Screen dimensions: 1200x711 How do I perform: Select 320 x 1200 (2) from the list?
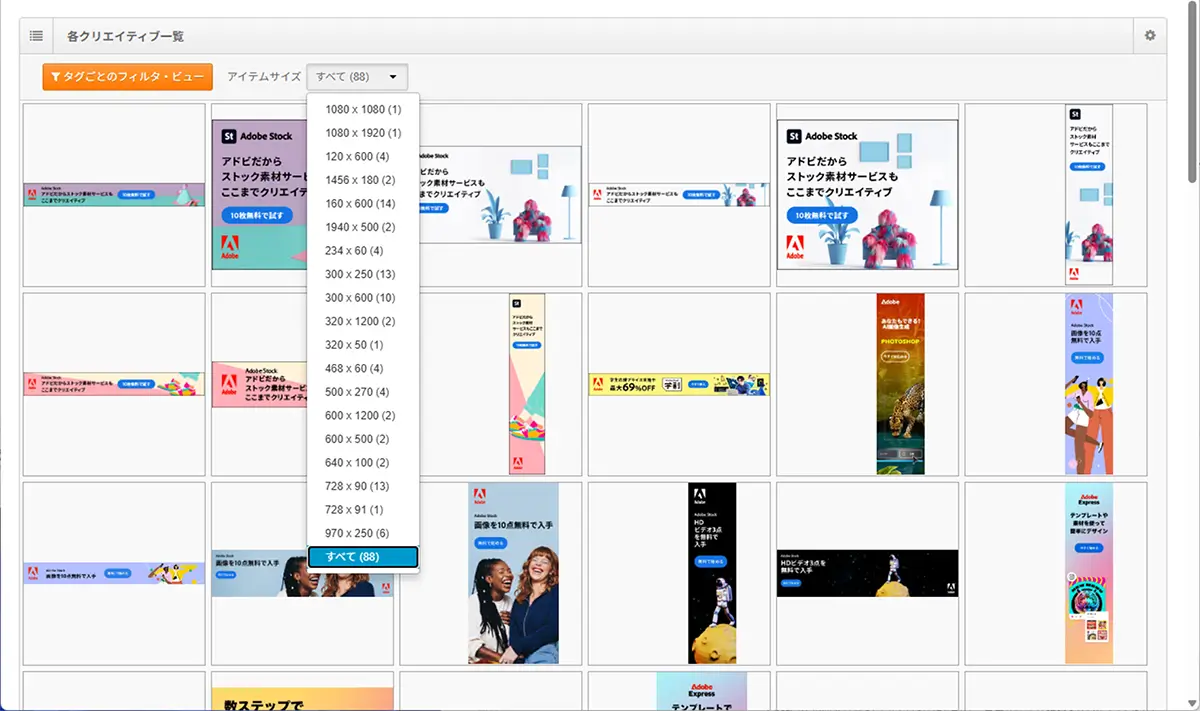363,321
